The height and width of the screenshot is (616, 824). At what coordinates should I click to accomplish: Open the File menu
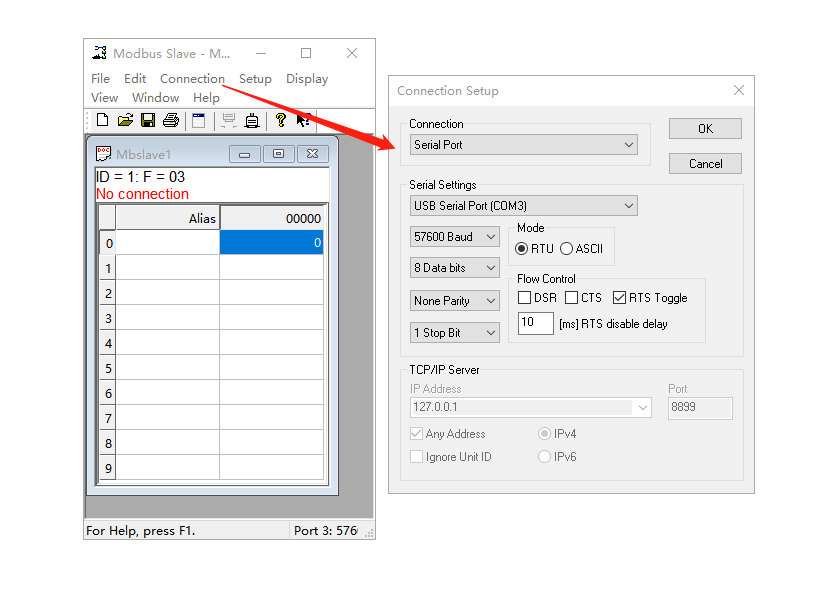tap(100, 79)
